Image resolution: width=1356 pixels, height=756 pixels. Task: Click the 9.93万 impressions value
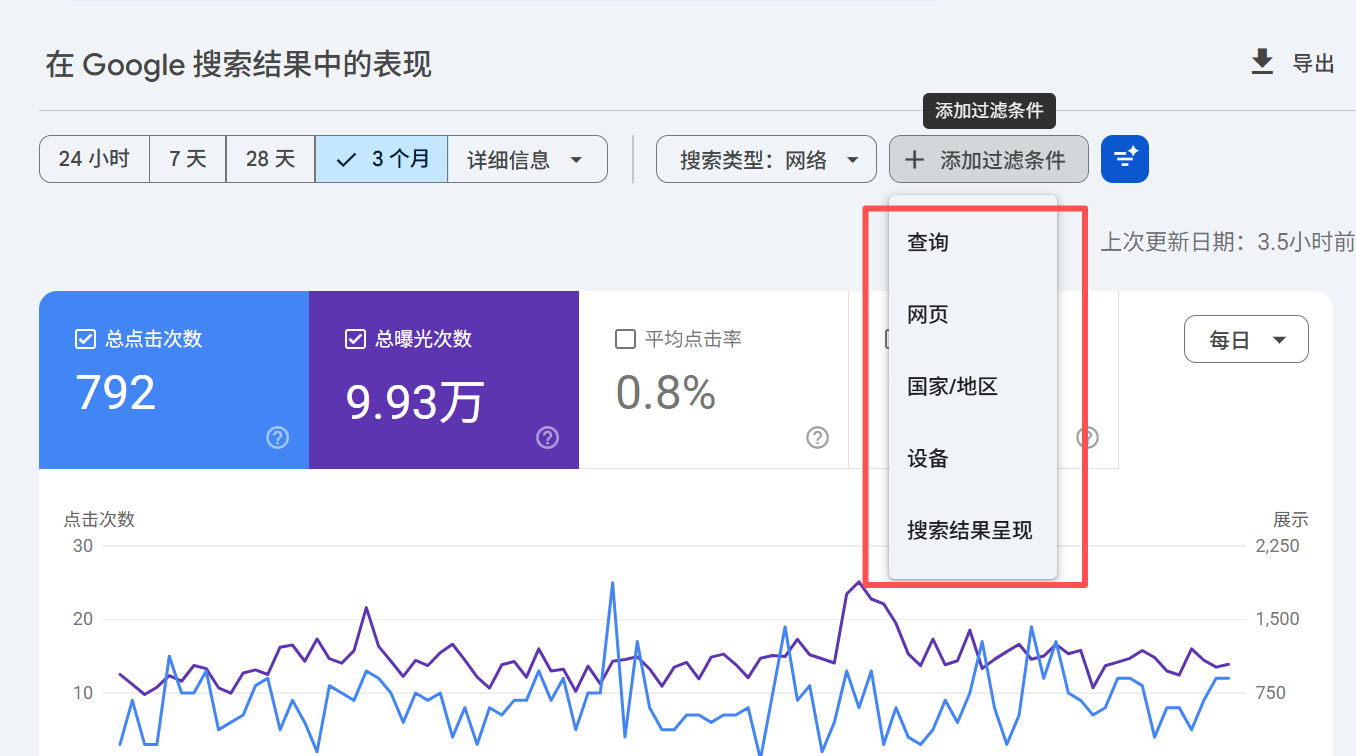(415, 402)
